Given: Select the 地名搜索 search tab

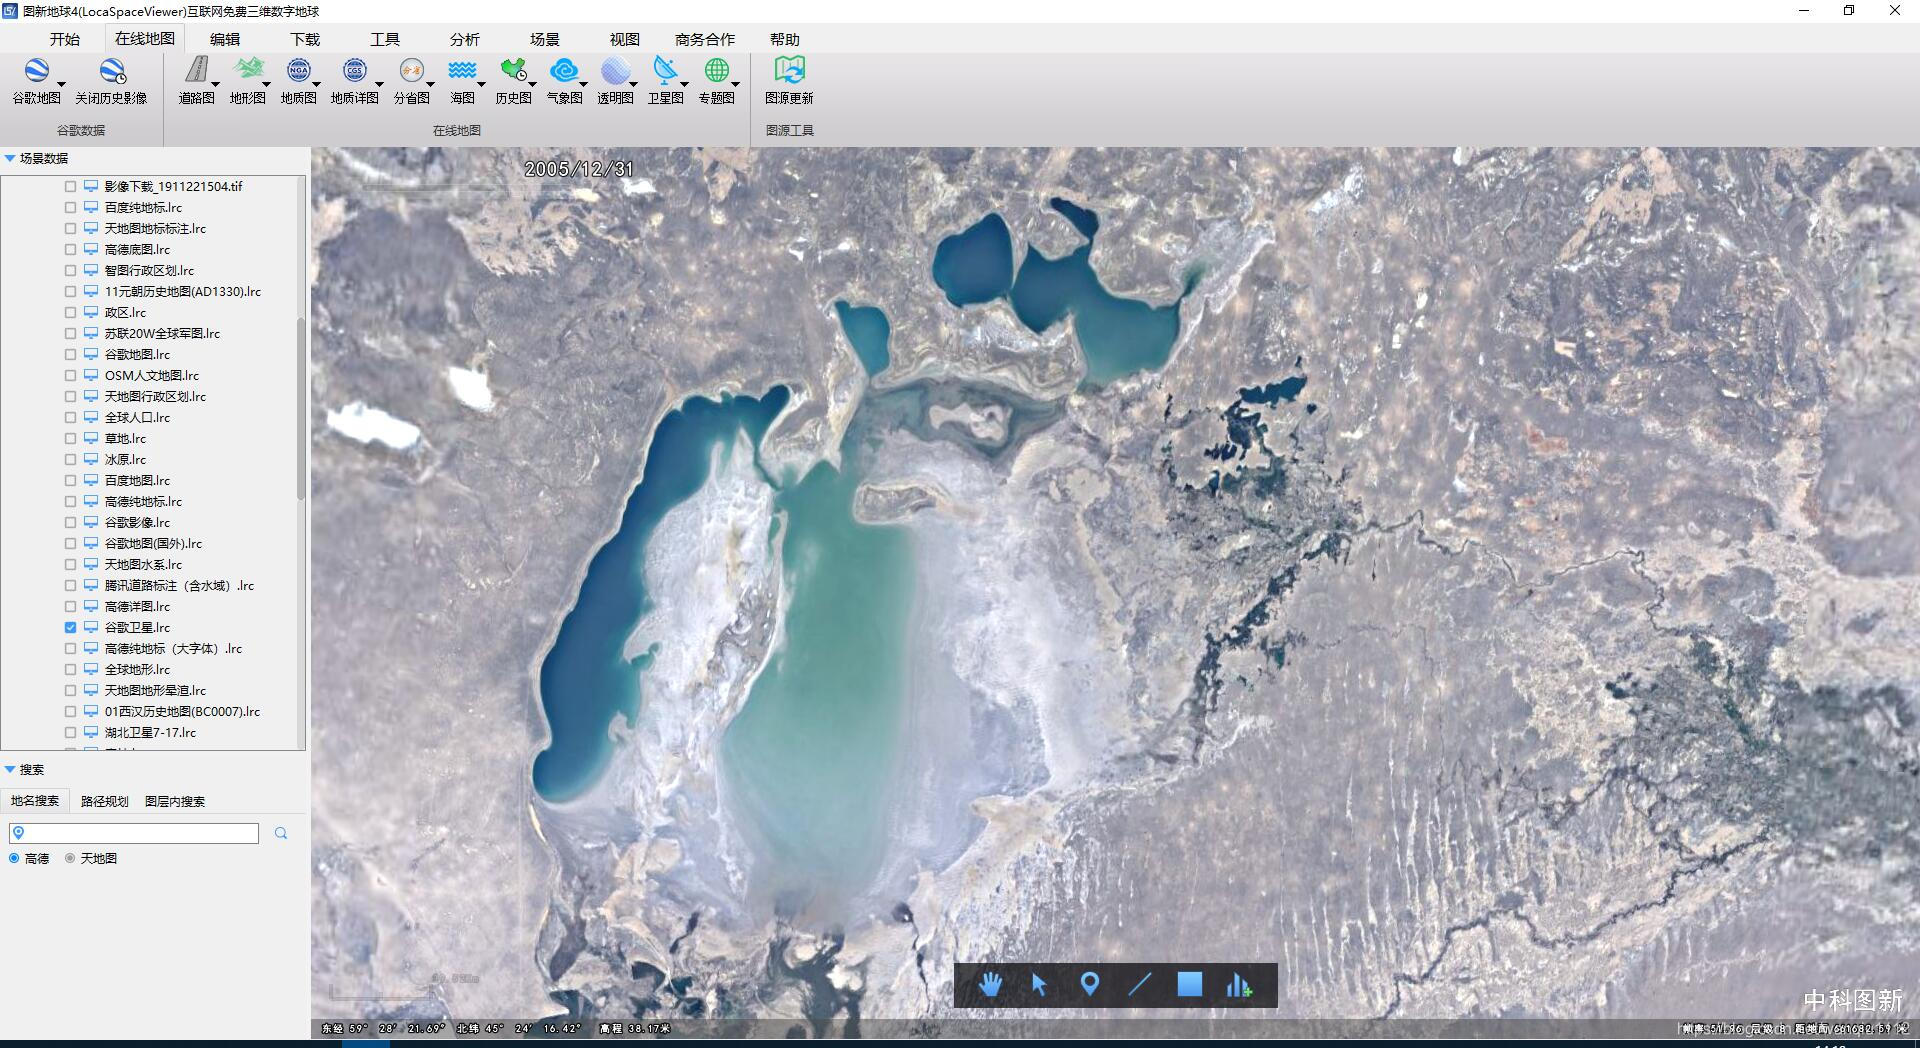Looking at the screenshot, I should 35,801.
